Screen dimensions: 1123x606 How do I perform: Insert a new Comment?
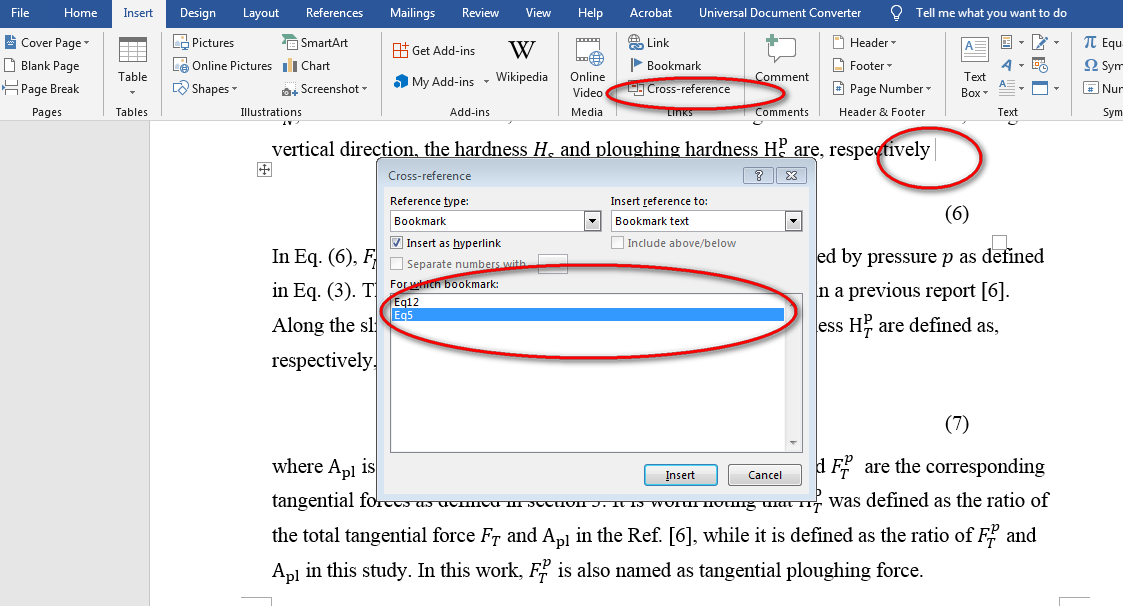click(781, 59)
